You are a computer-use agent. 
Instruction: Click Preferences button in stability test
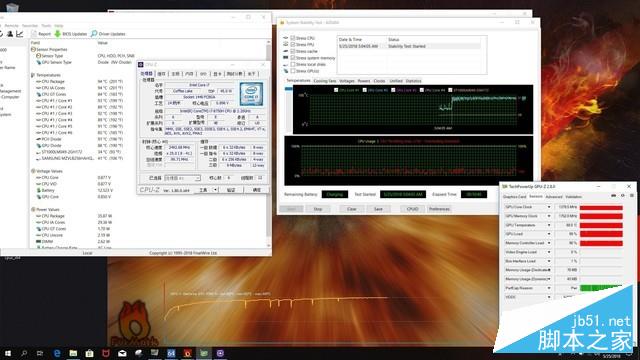coord(439,209)
